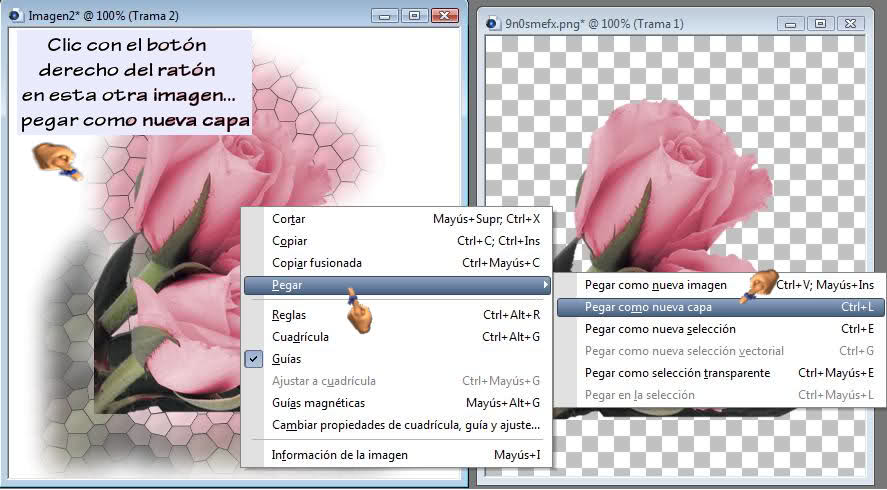The height and width of the screenshot is (490, 887).
Task: Choose Pegar como nueva imagen
Action: click(x=720, y=285)
